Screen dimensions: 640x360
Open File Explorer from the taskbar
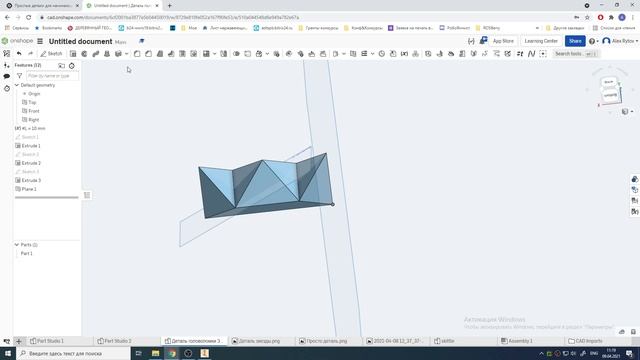156,353
